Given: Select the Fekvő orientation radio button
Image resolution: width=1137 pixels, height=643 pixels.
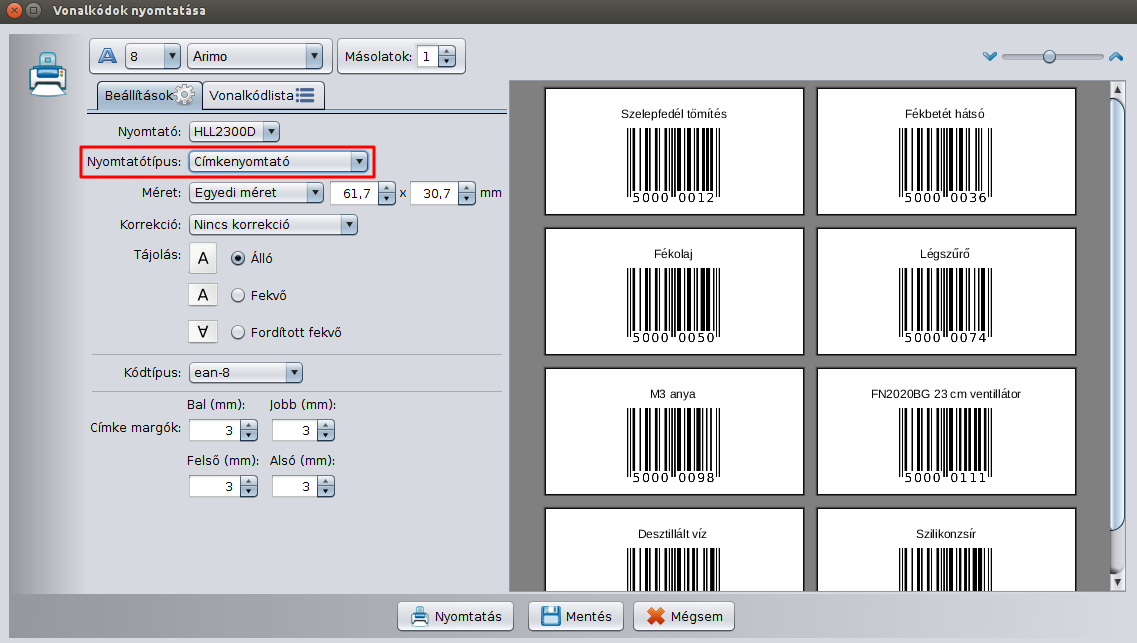Looking at the screenshot, I should coord(238,295).
